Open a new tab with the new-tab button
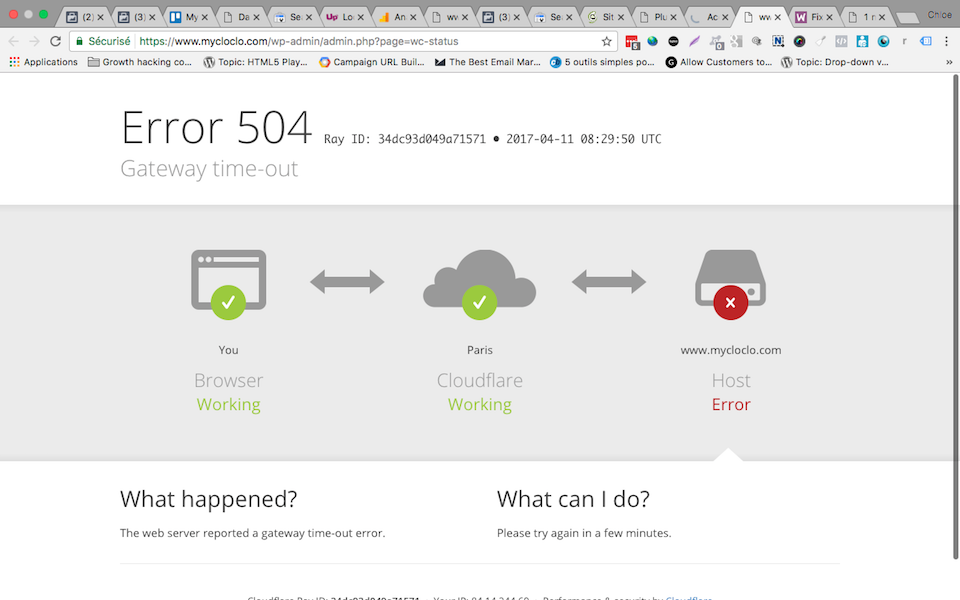The width and height of the screenshot is (960, 600). pos(907,18)
